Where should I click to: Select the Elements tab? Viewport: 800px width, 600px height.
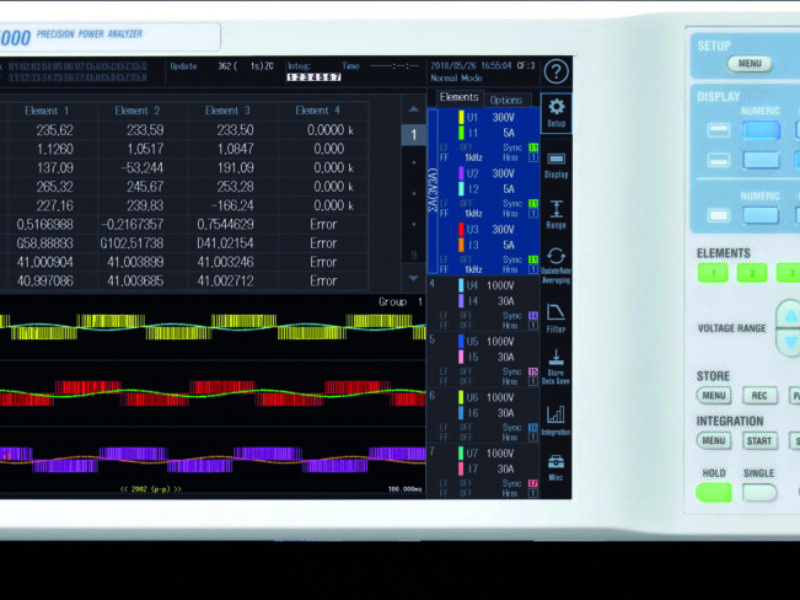tap(459, 98)
